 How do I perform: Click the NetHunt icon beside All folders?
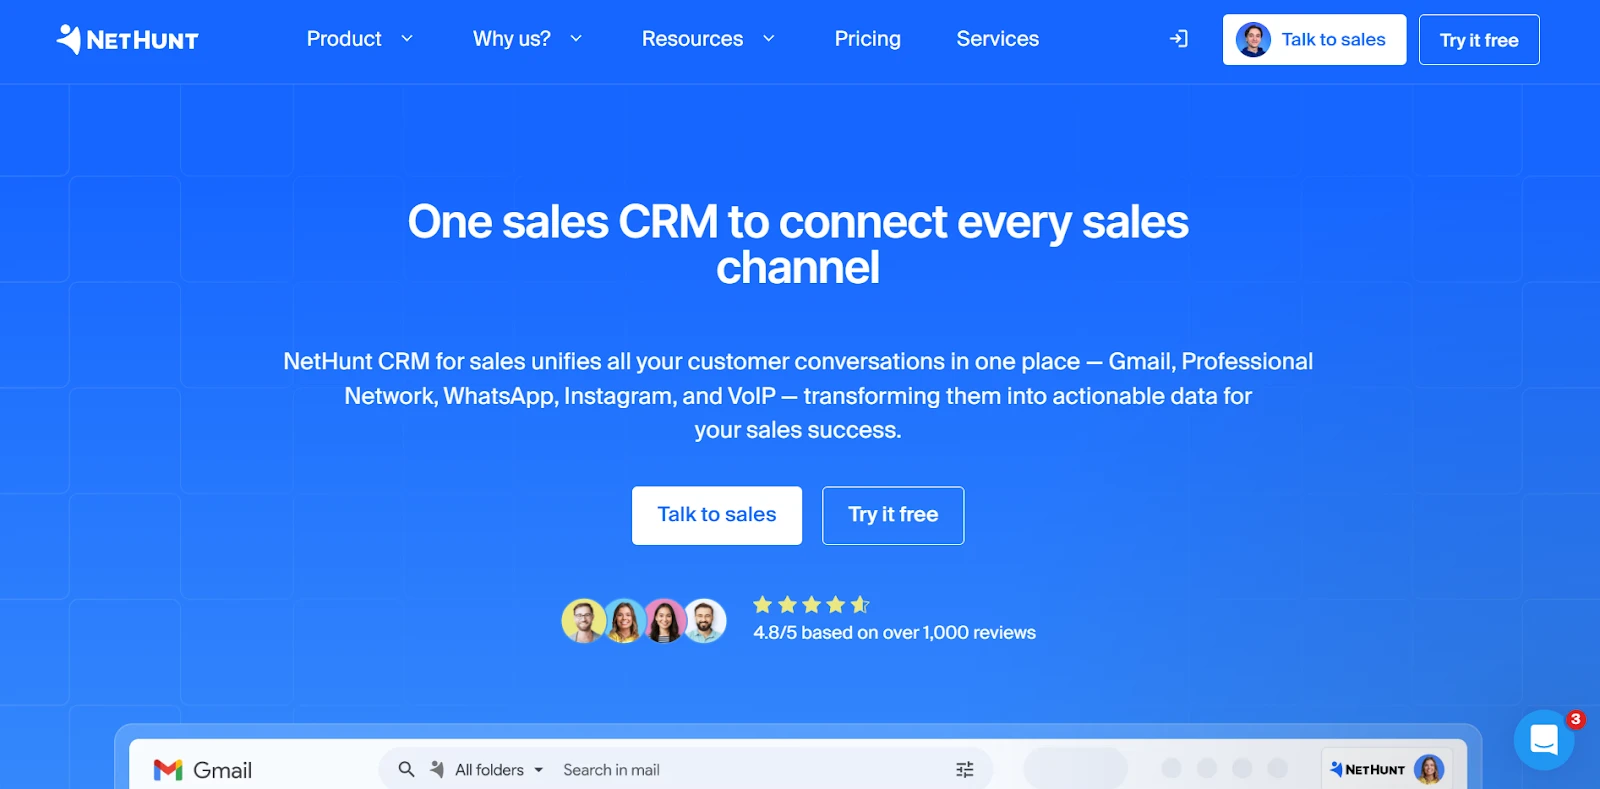click(437, 769)
